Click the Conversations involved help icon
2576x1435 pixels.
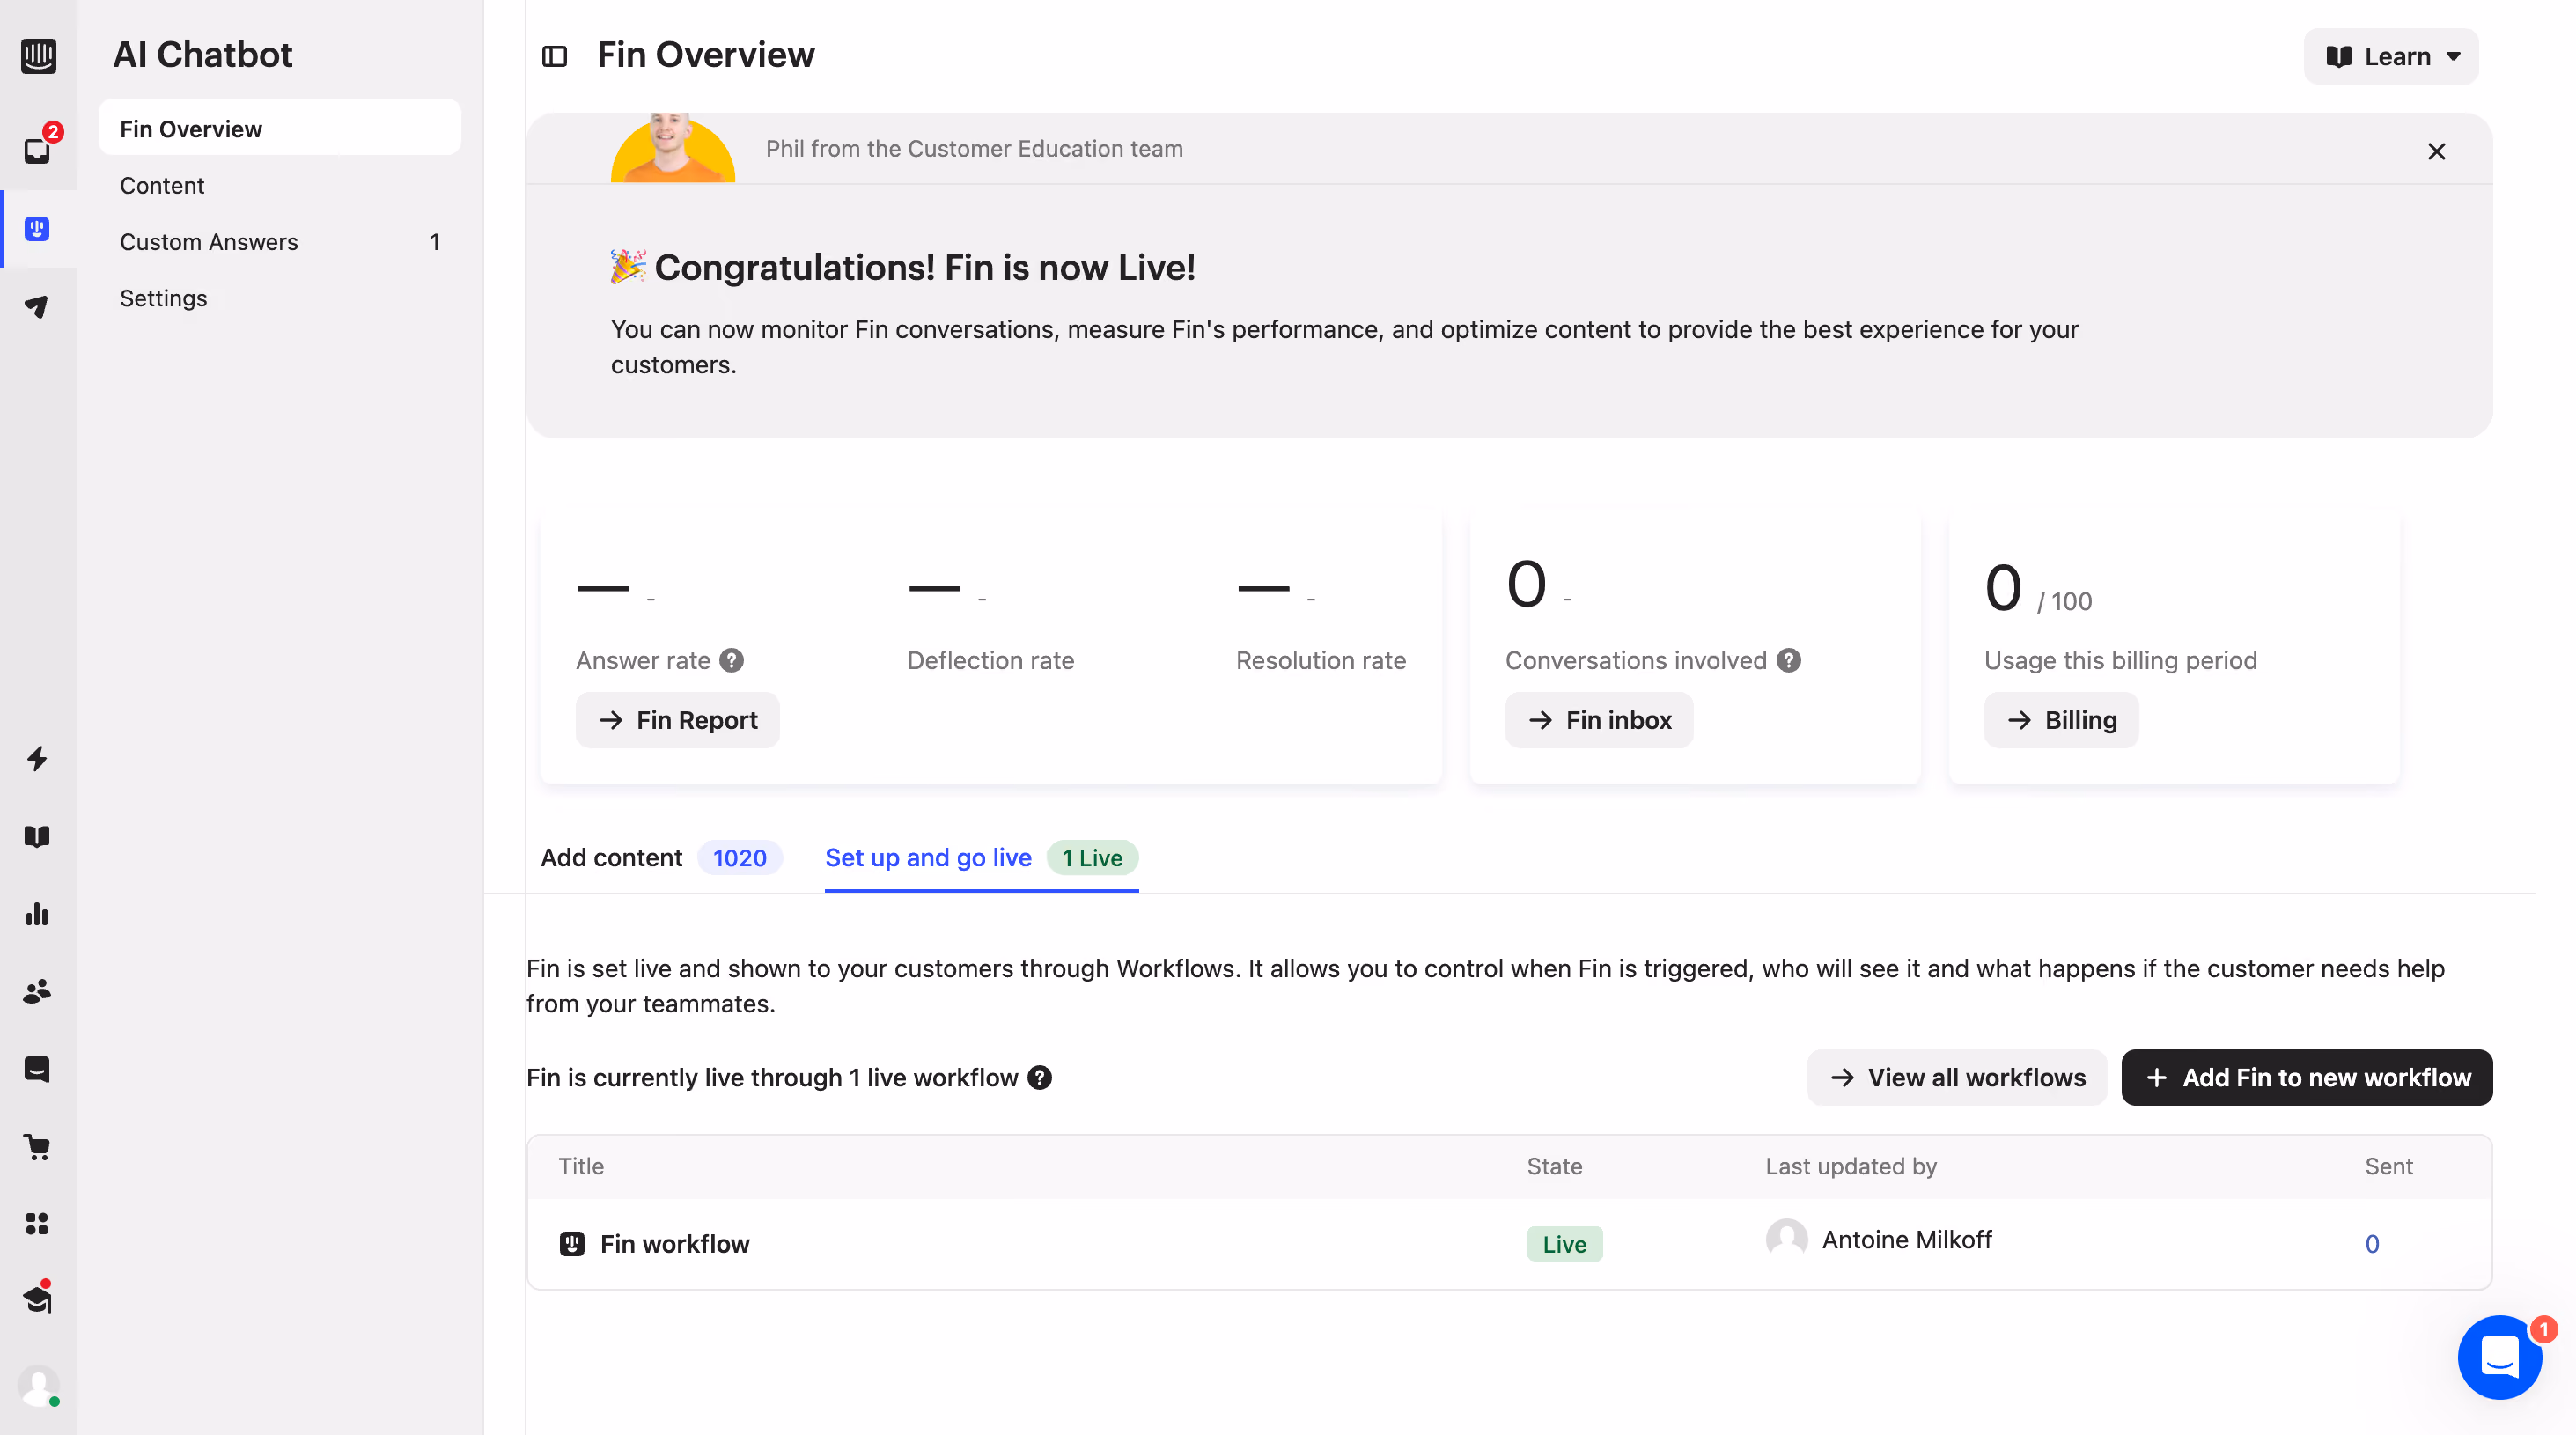coord(1789,660)
